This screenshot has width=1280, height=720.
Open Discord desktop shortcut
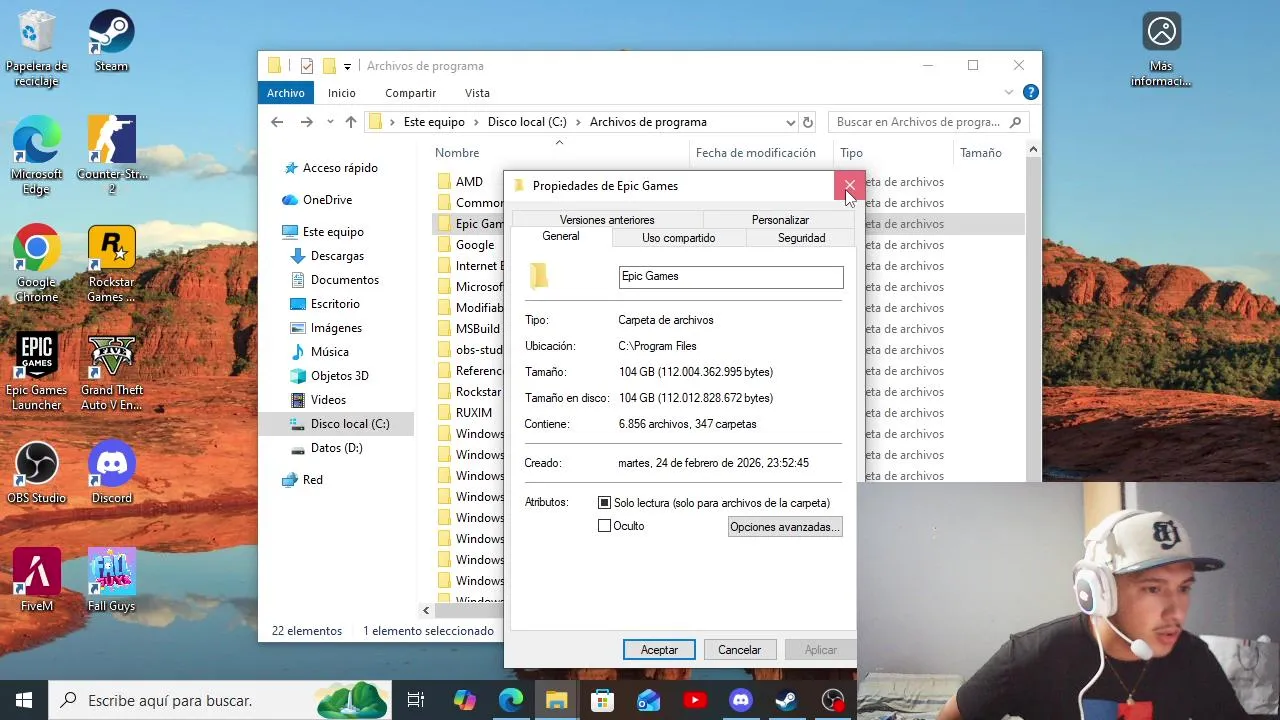[x=112, y=472]
